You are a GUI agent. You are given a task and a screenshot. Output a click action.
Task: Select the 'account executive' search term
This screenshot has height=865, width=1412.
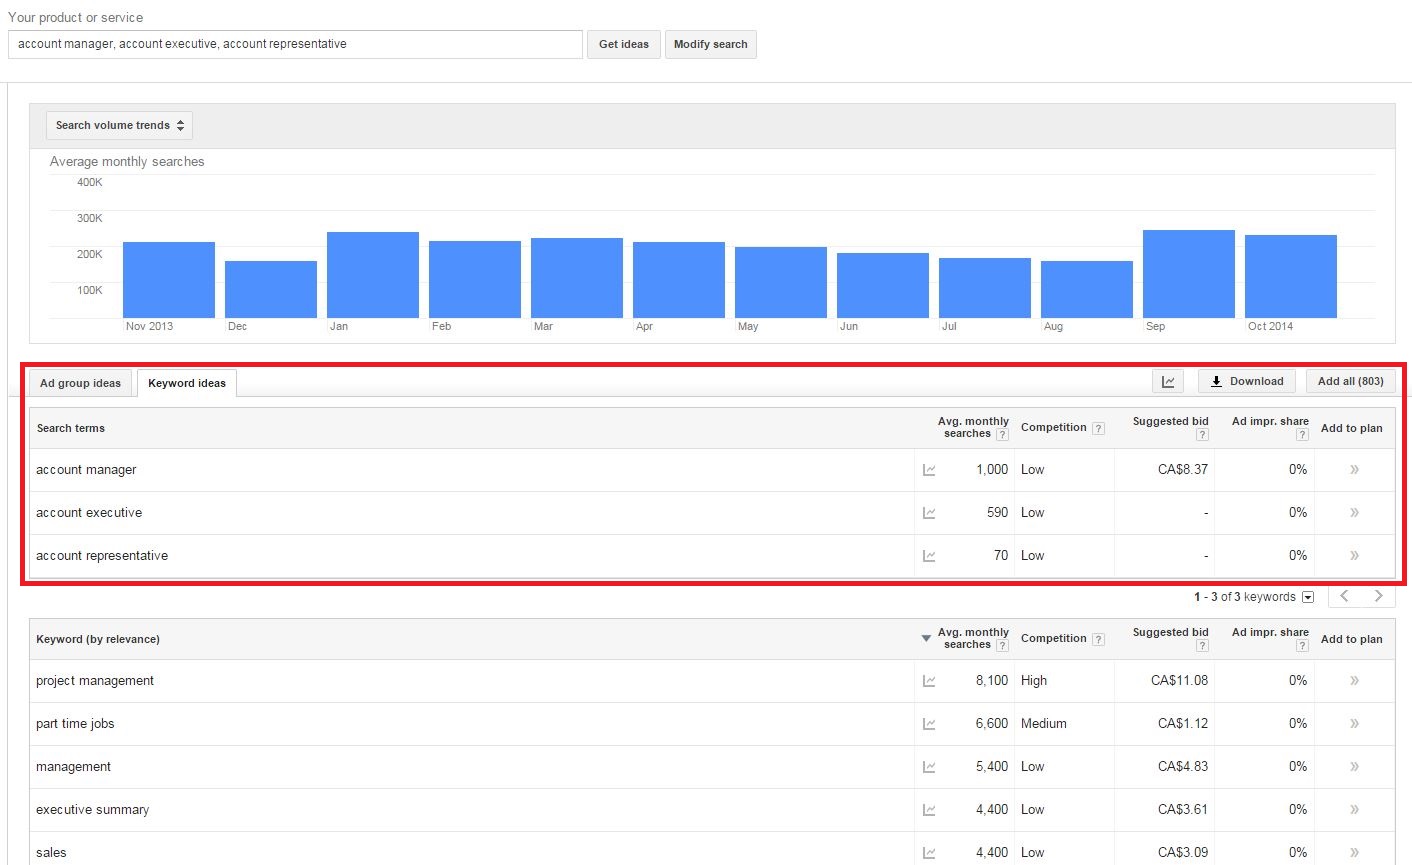[89, 513]
